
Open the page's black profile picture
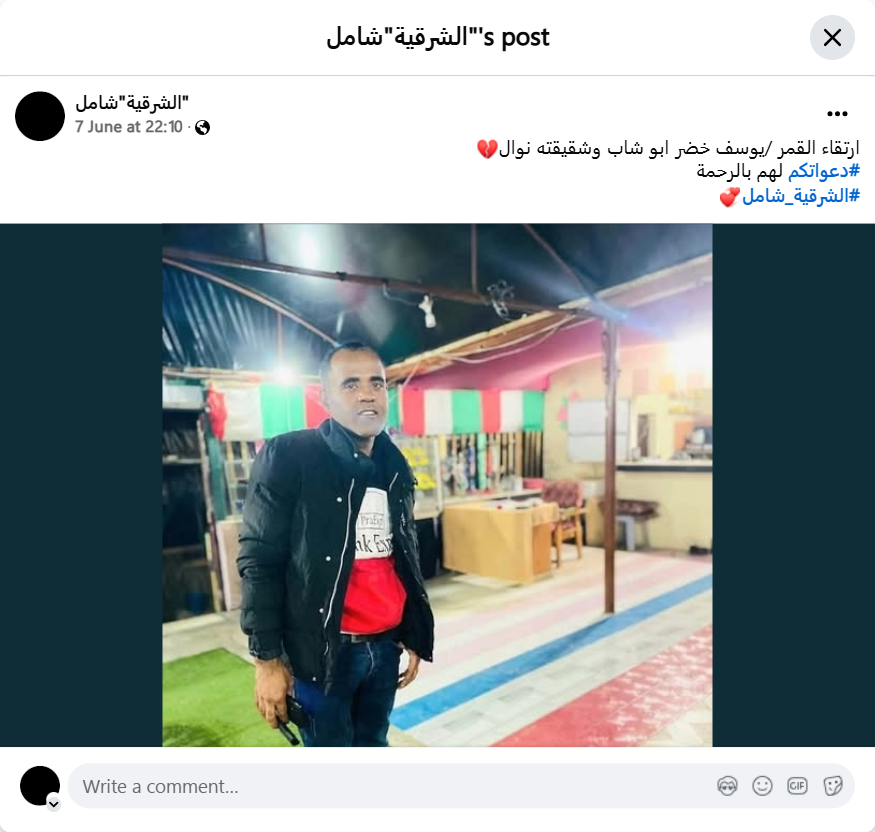click(40, 116)
